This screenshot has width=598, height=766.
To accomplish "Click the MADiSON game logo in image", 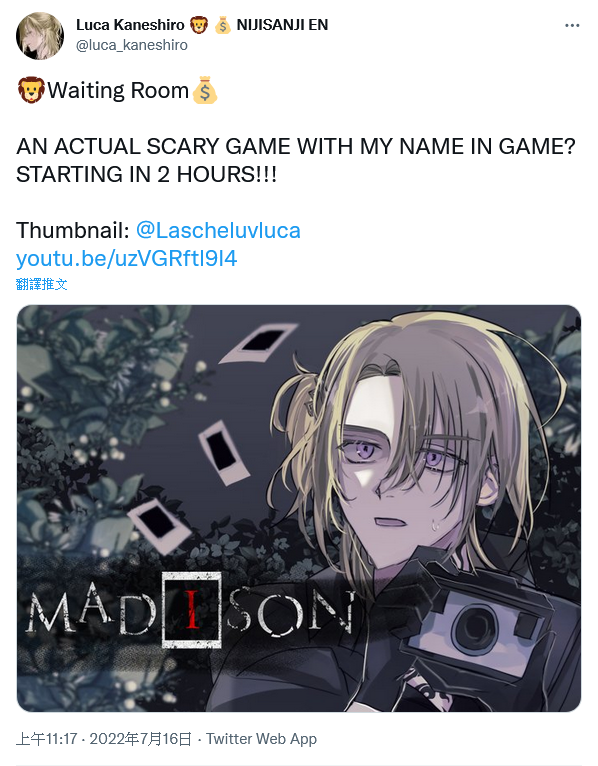I will (x=191, y=612).
